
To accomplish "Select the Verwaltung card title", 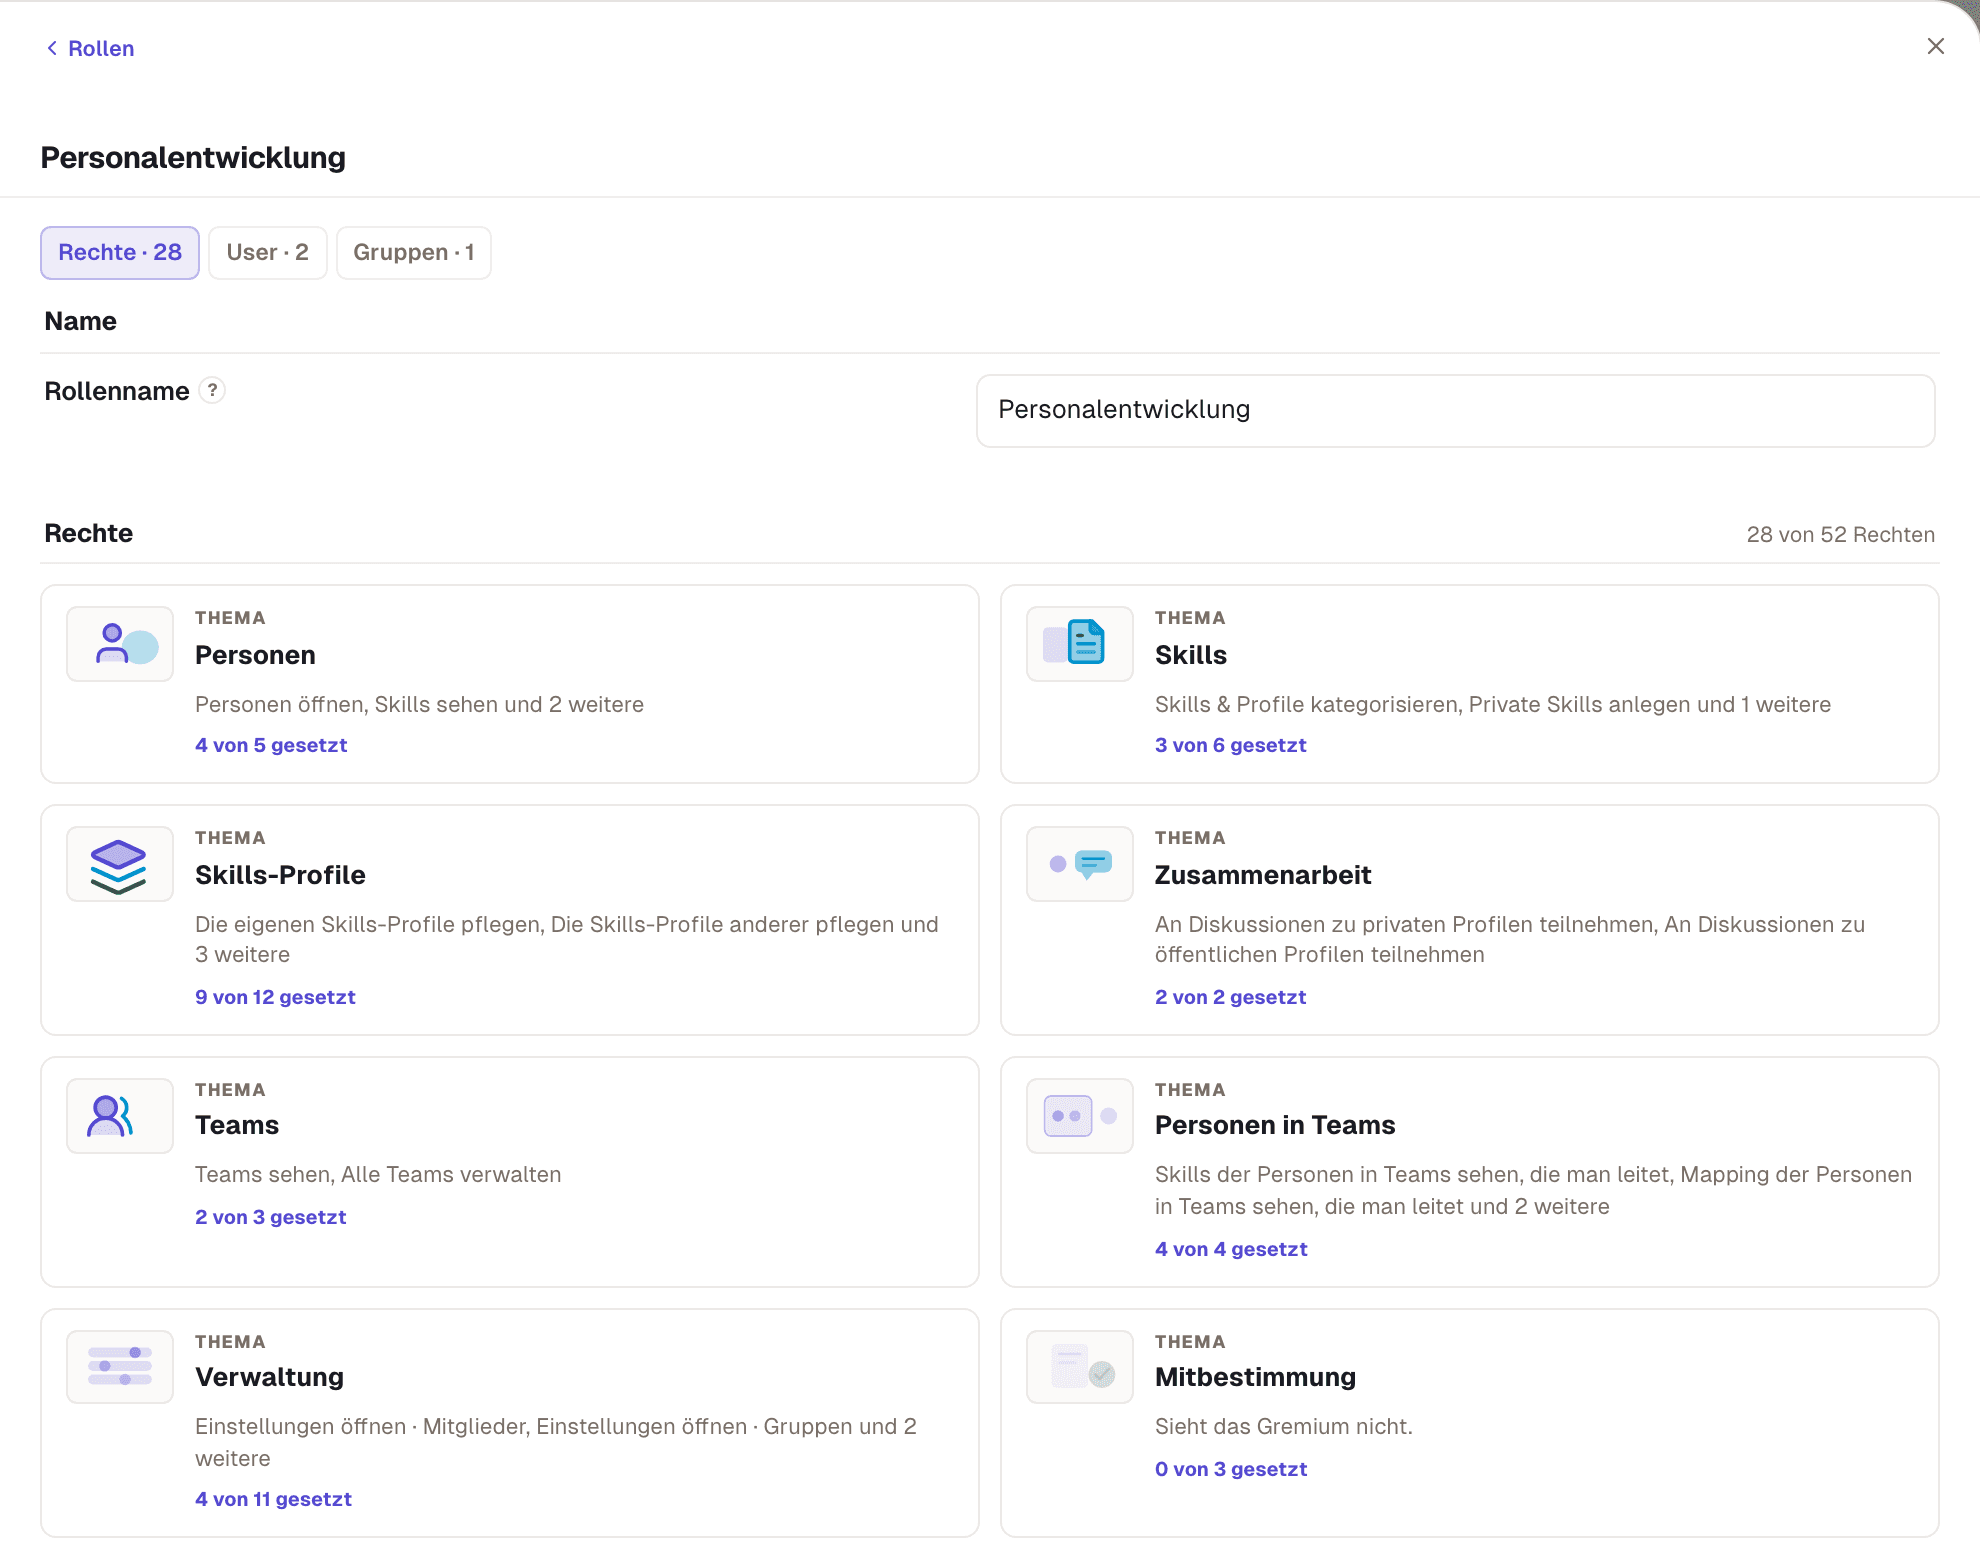I will [x=269, y=1377].
